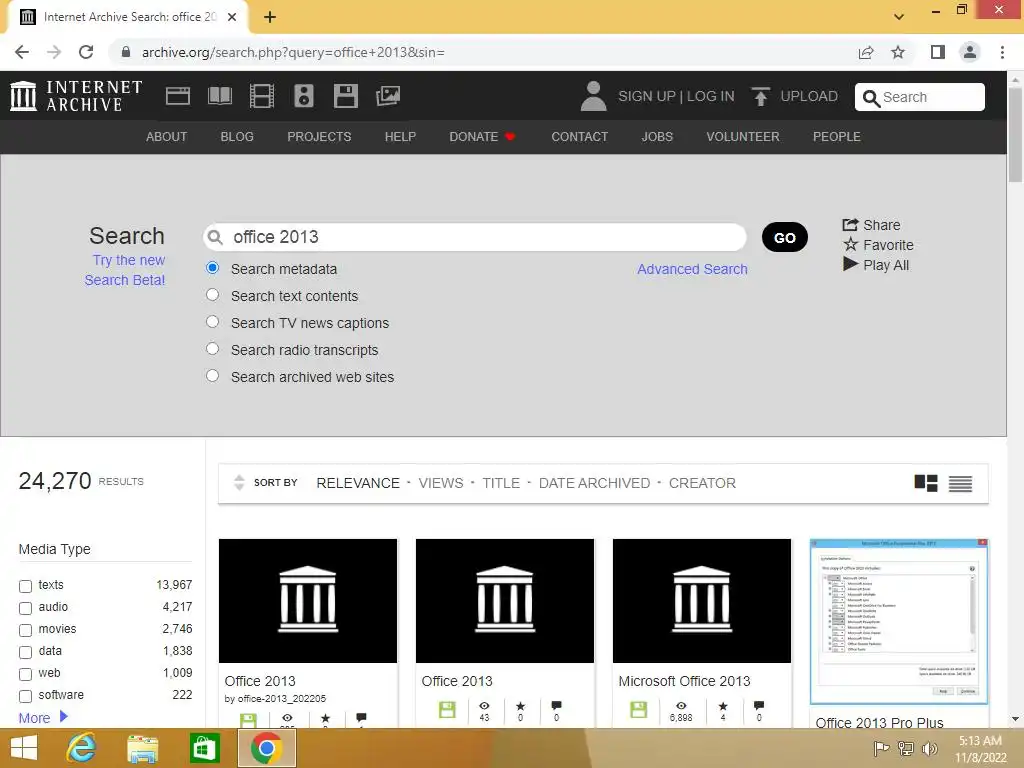Click the Favorite star icon
Screen dimensions: 1024x768
850,244
